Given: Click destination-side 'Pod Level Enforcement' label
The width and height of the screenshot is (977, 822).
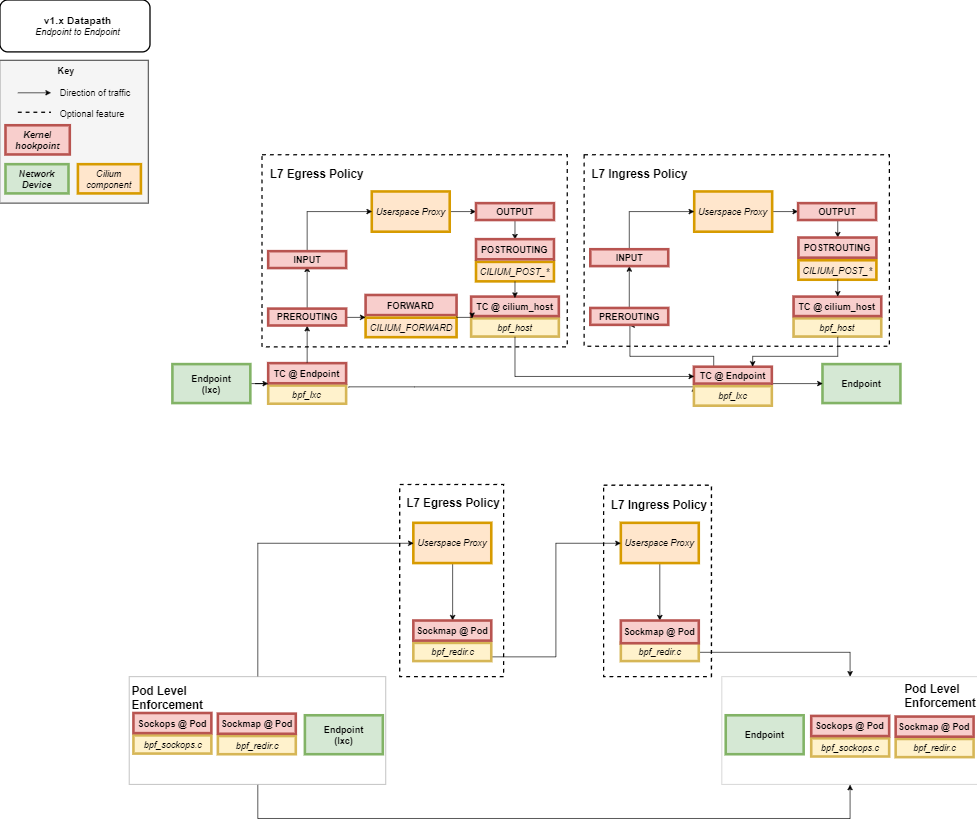Looking at the screenshot, I should (940, 695).
